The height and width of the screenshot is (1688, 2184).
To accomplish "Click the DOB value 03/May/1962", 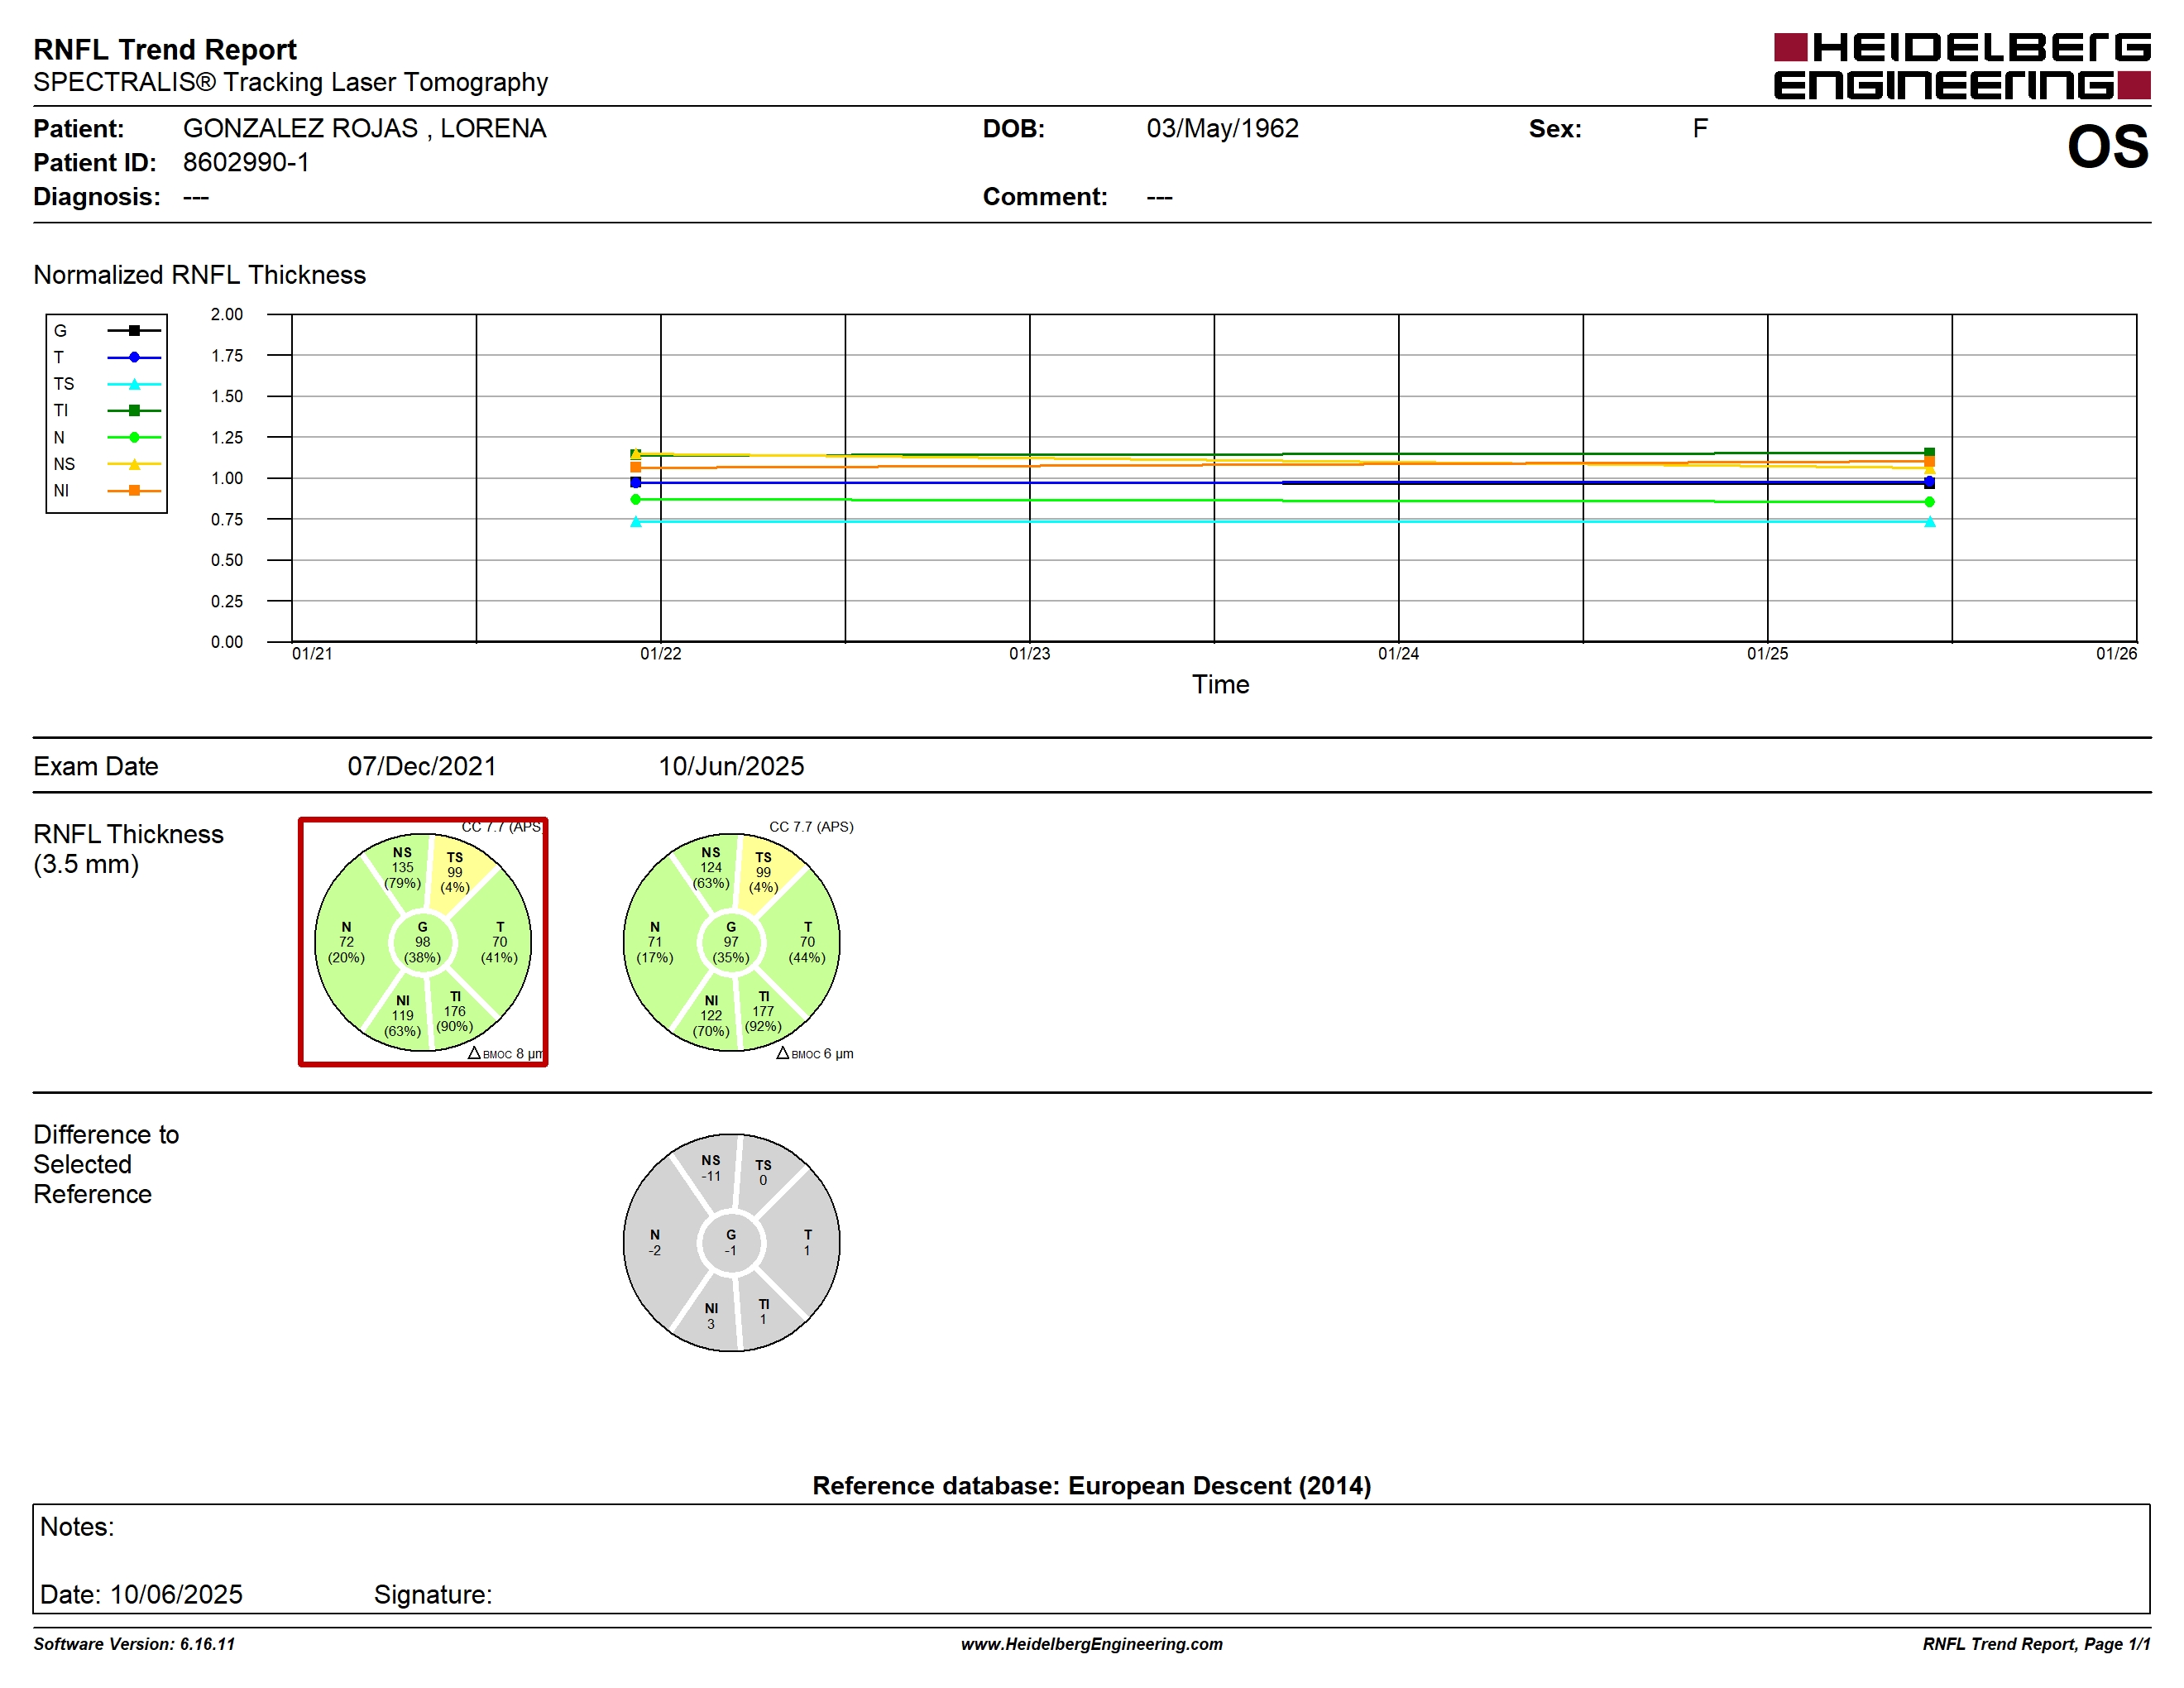I will coord(1222,128).
